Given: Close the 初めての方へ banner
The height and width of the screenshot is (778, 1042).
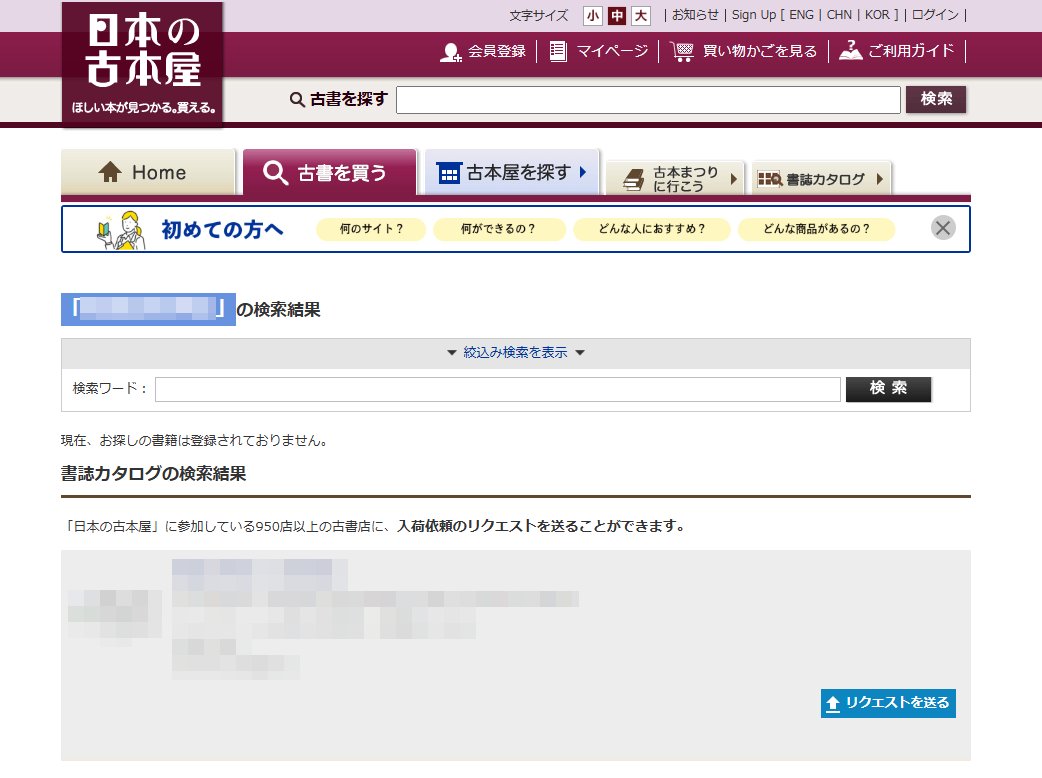Looking at the screenshot, I should [942, 228].
